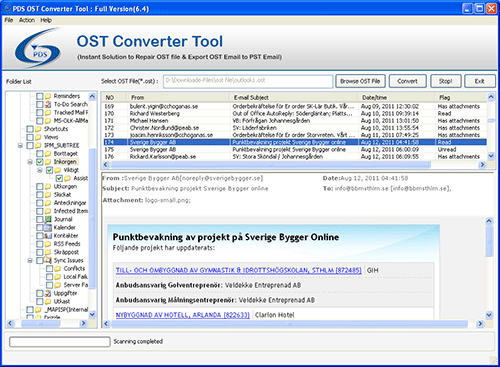Enable the Skräppost folder checkbox
The image size is (500, 367).
[40, 252]
